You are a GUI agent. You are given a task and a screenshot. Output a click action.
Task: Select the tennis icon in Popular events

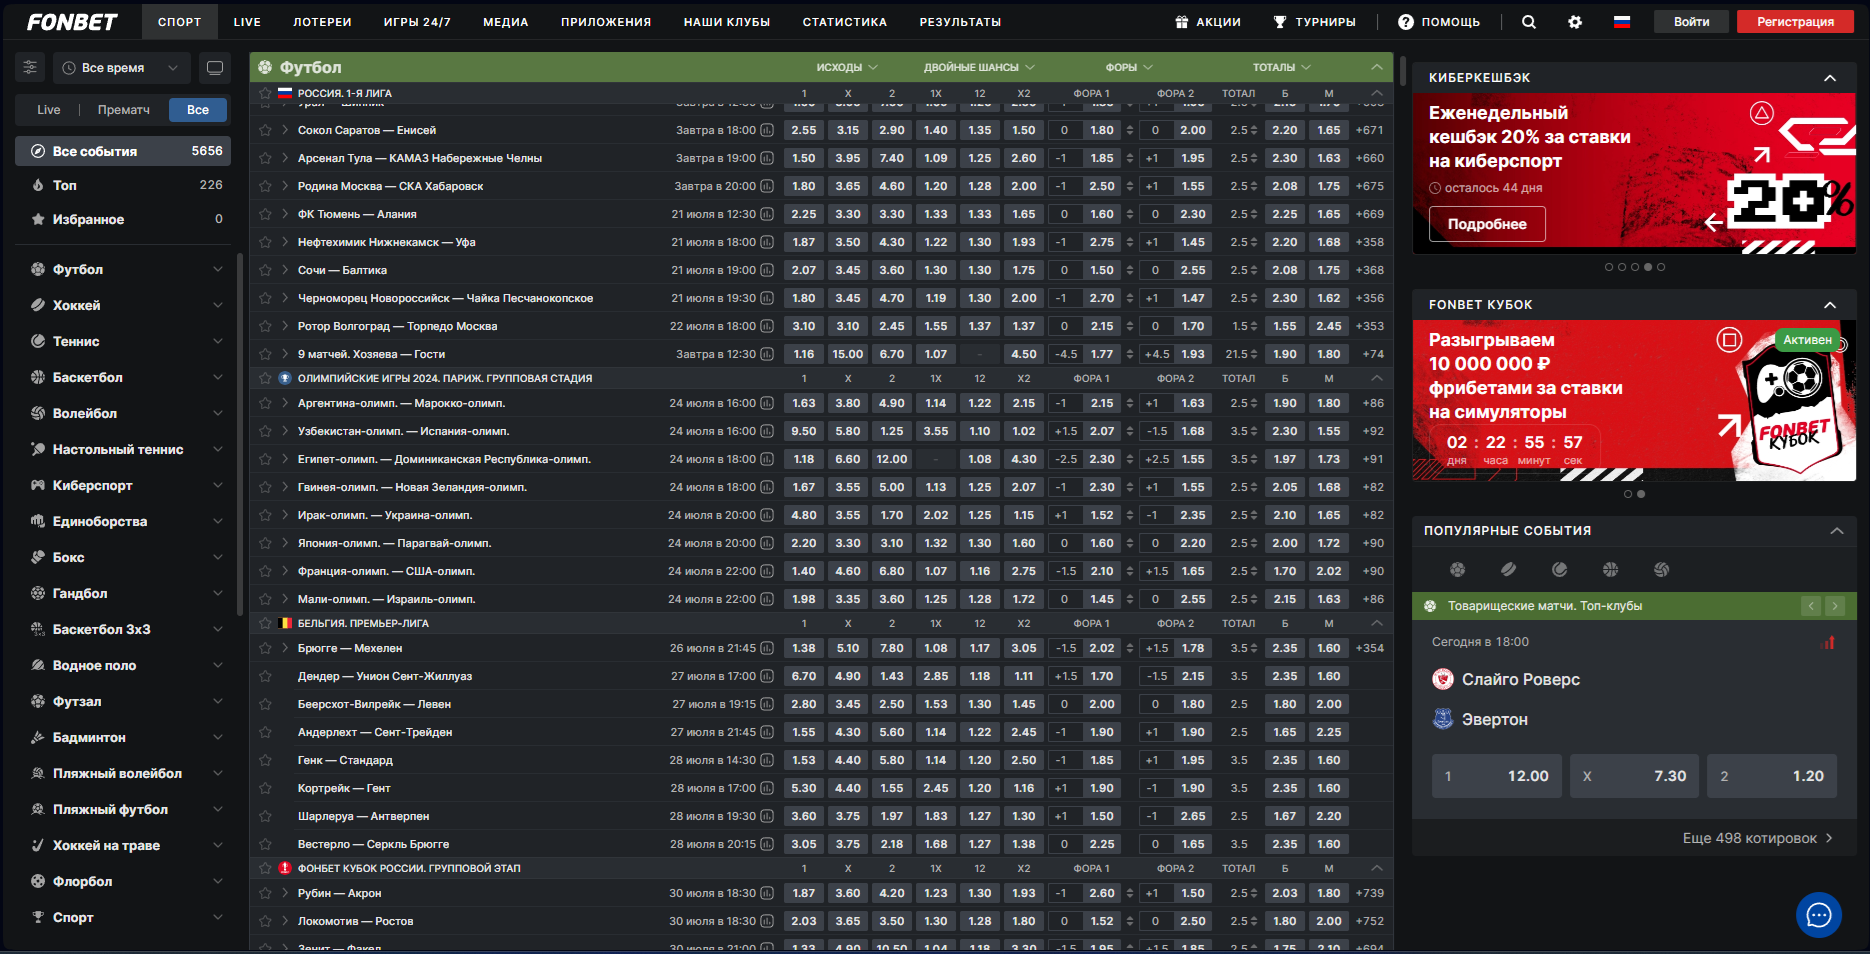(1560, 569)
